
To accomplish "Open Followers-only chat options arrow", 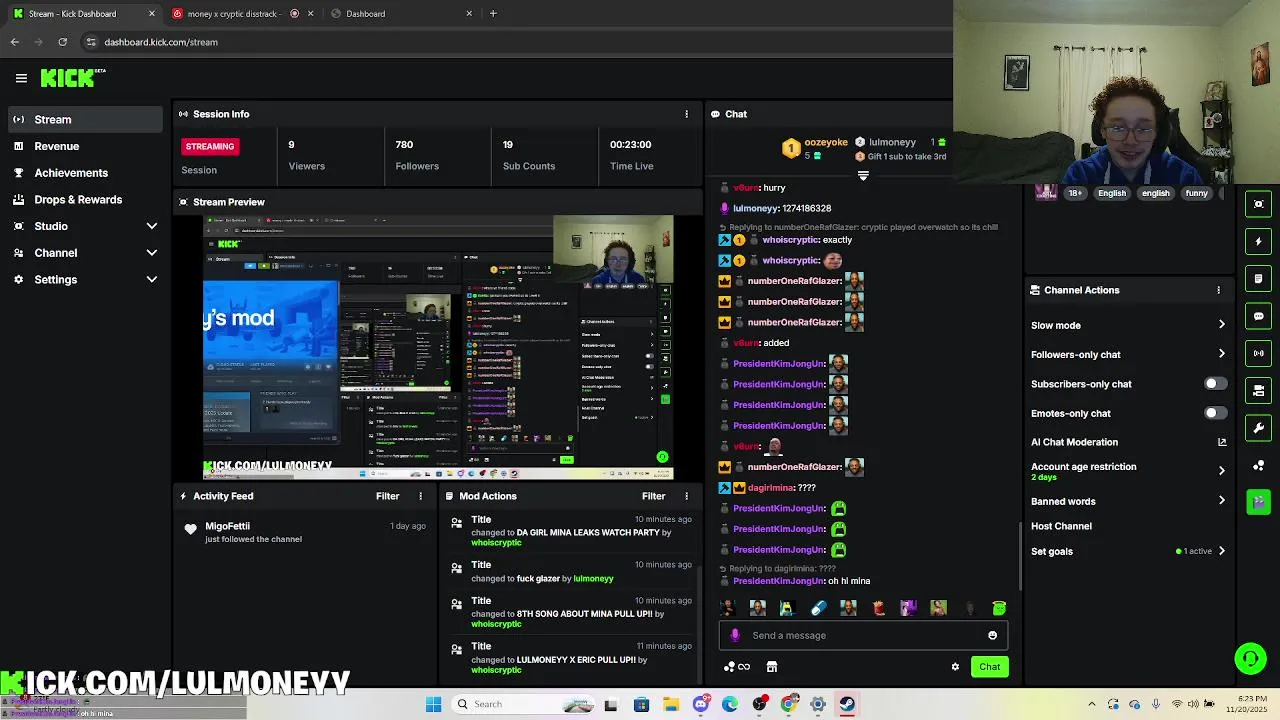I will point(1221,354).
